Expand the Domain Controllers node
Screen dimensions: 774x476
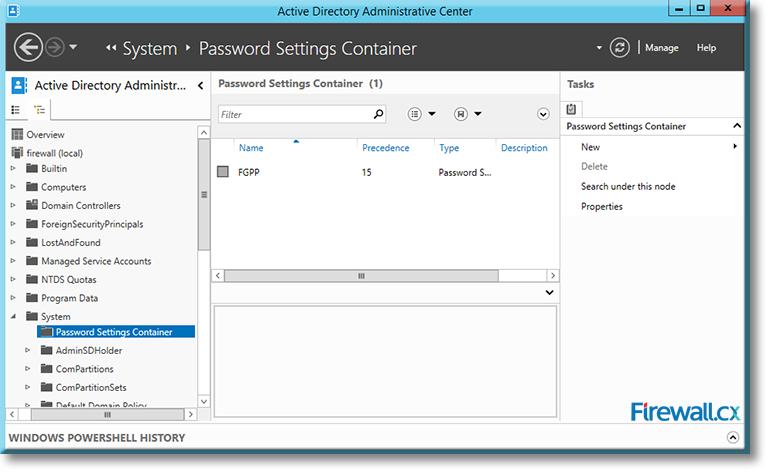13,205
